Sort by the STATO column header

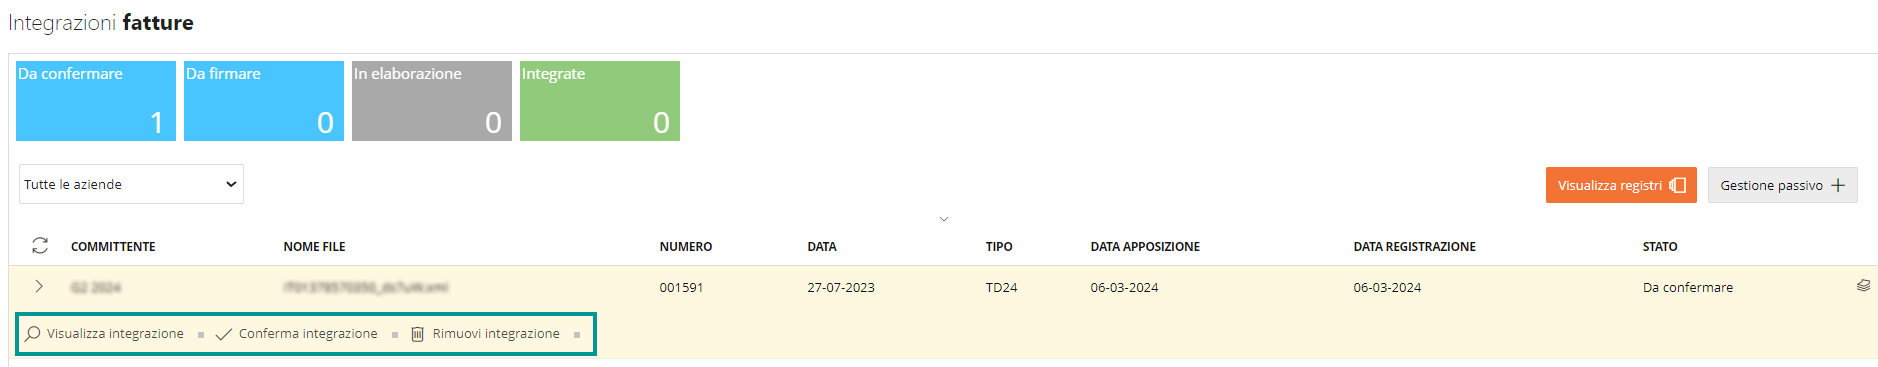pyautogui.click(x=1660, y=246)
